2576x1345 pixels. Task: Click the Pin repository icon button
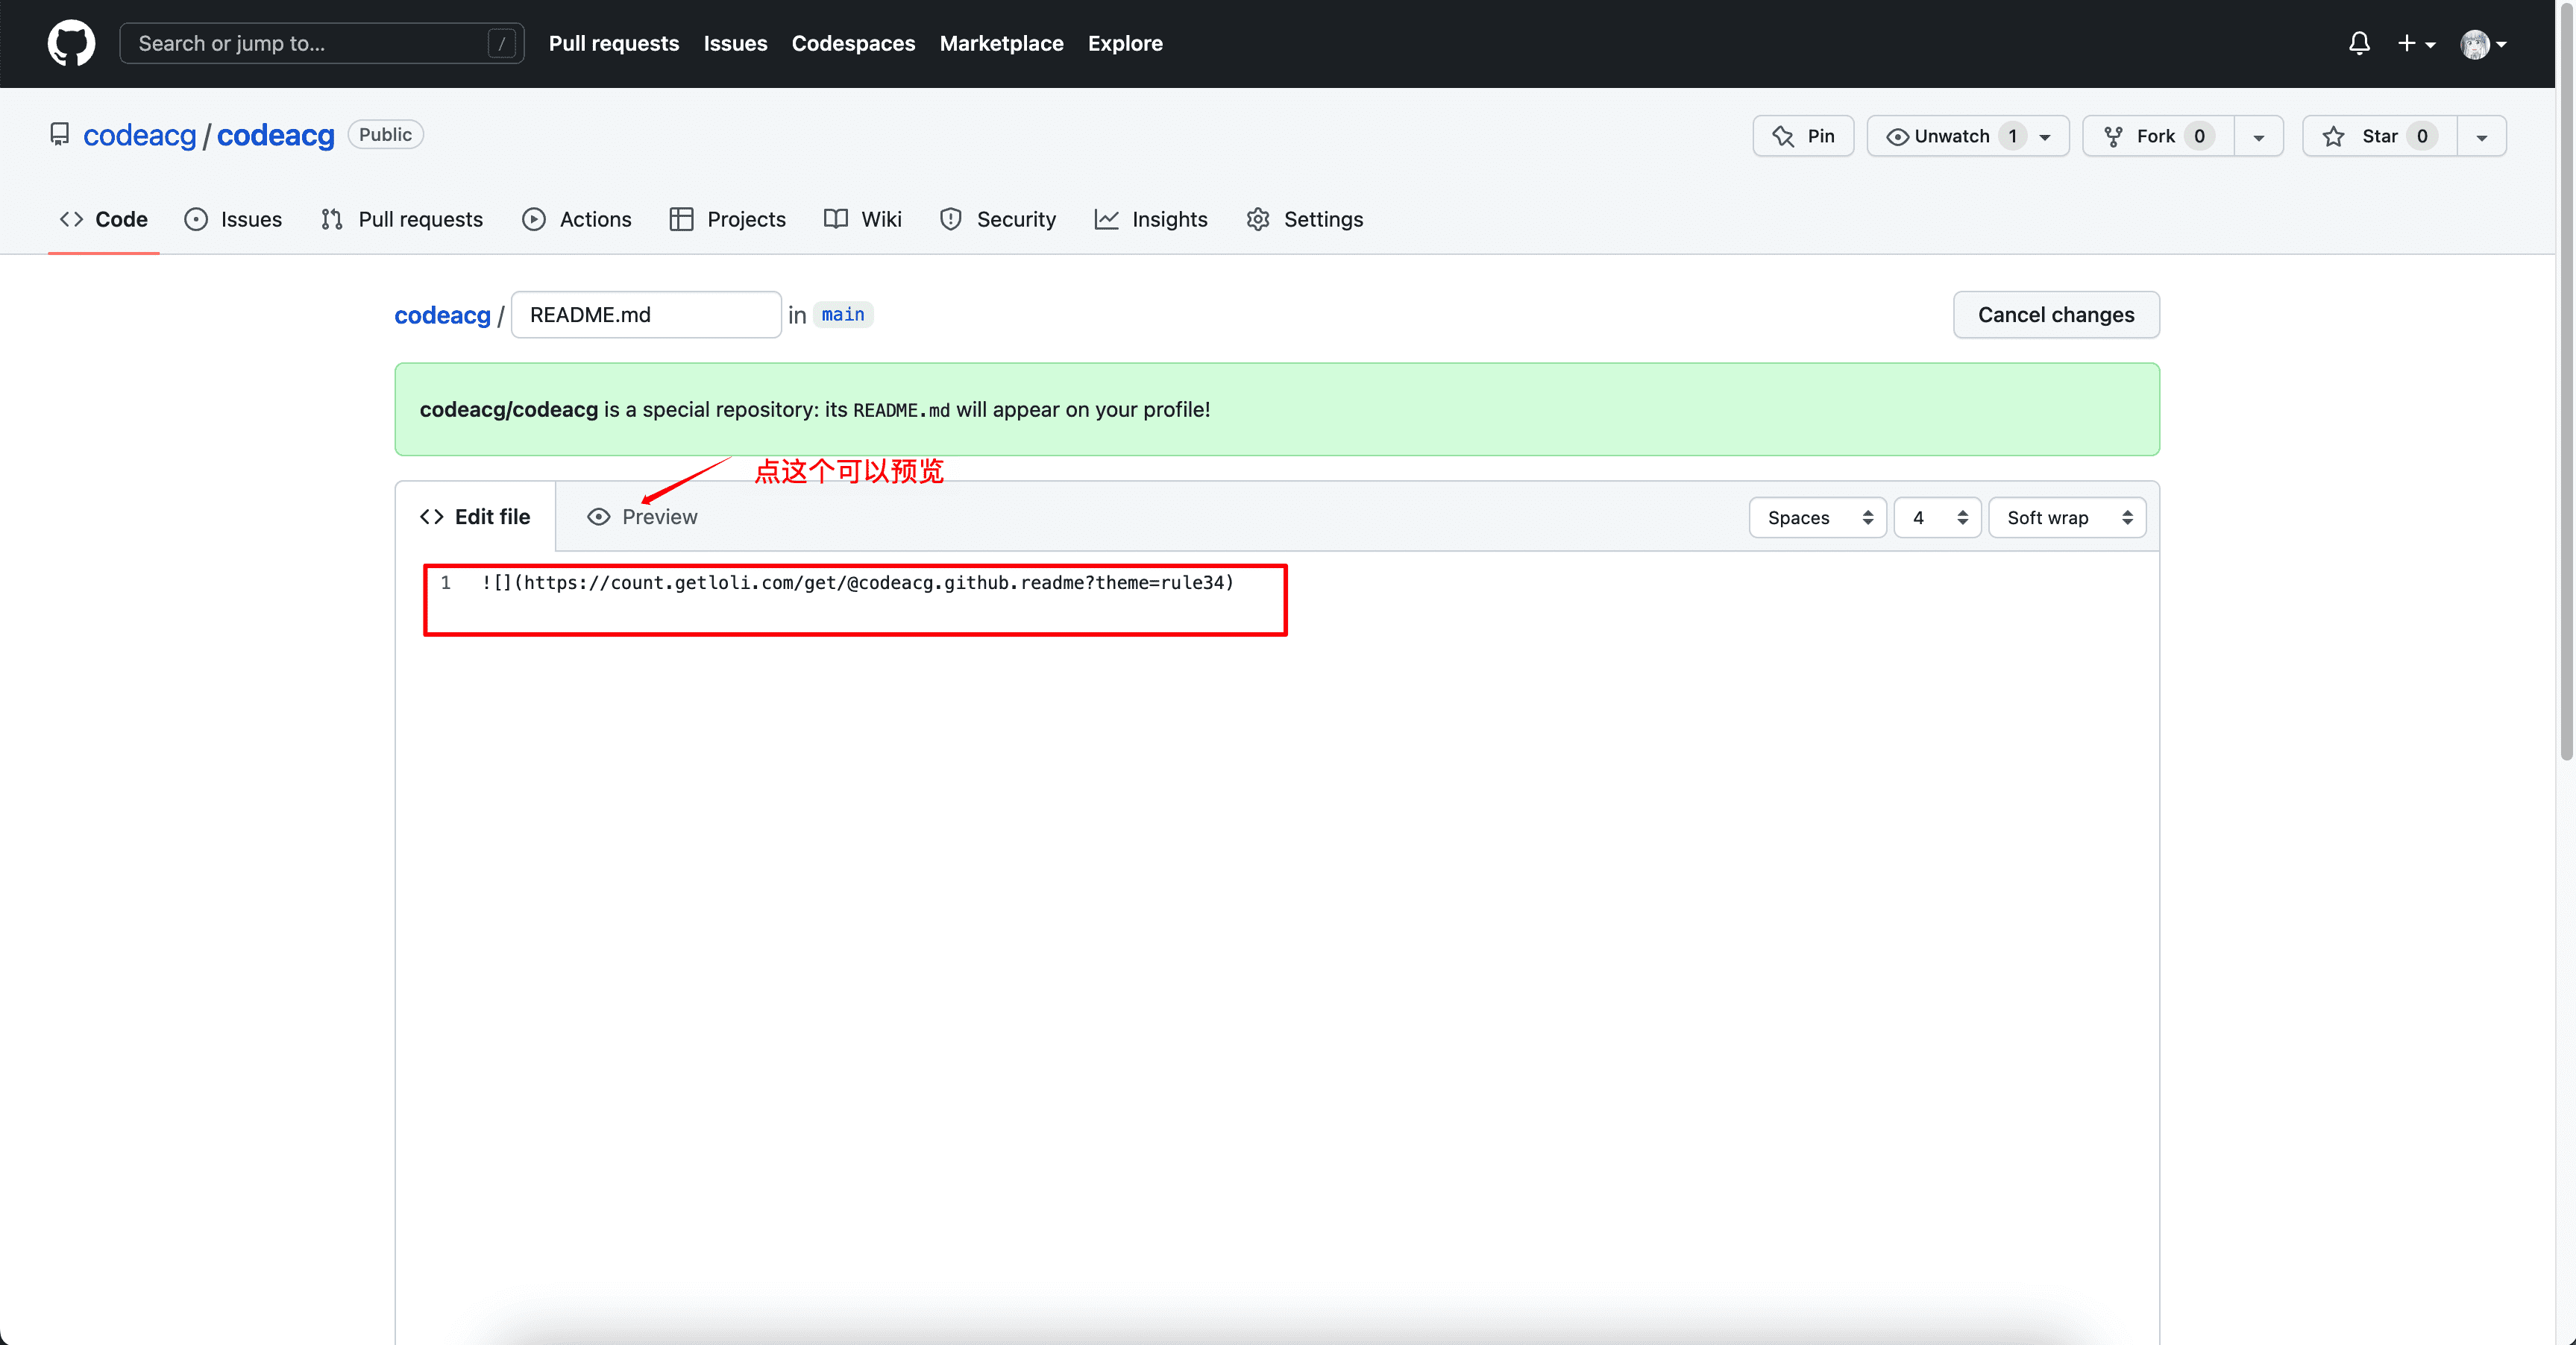point(1802,136)
